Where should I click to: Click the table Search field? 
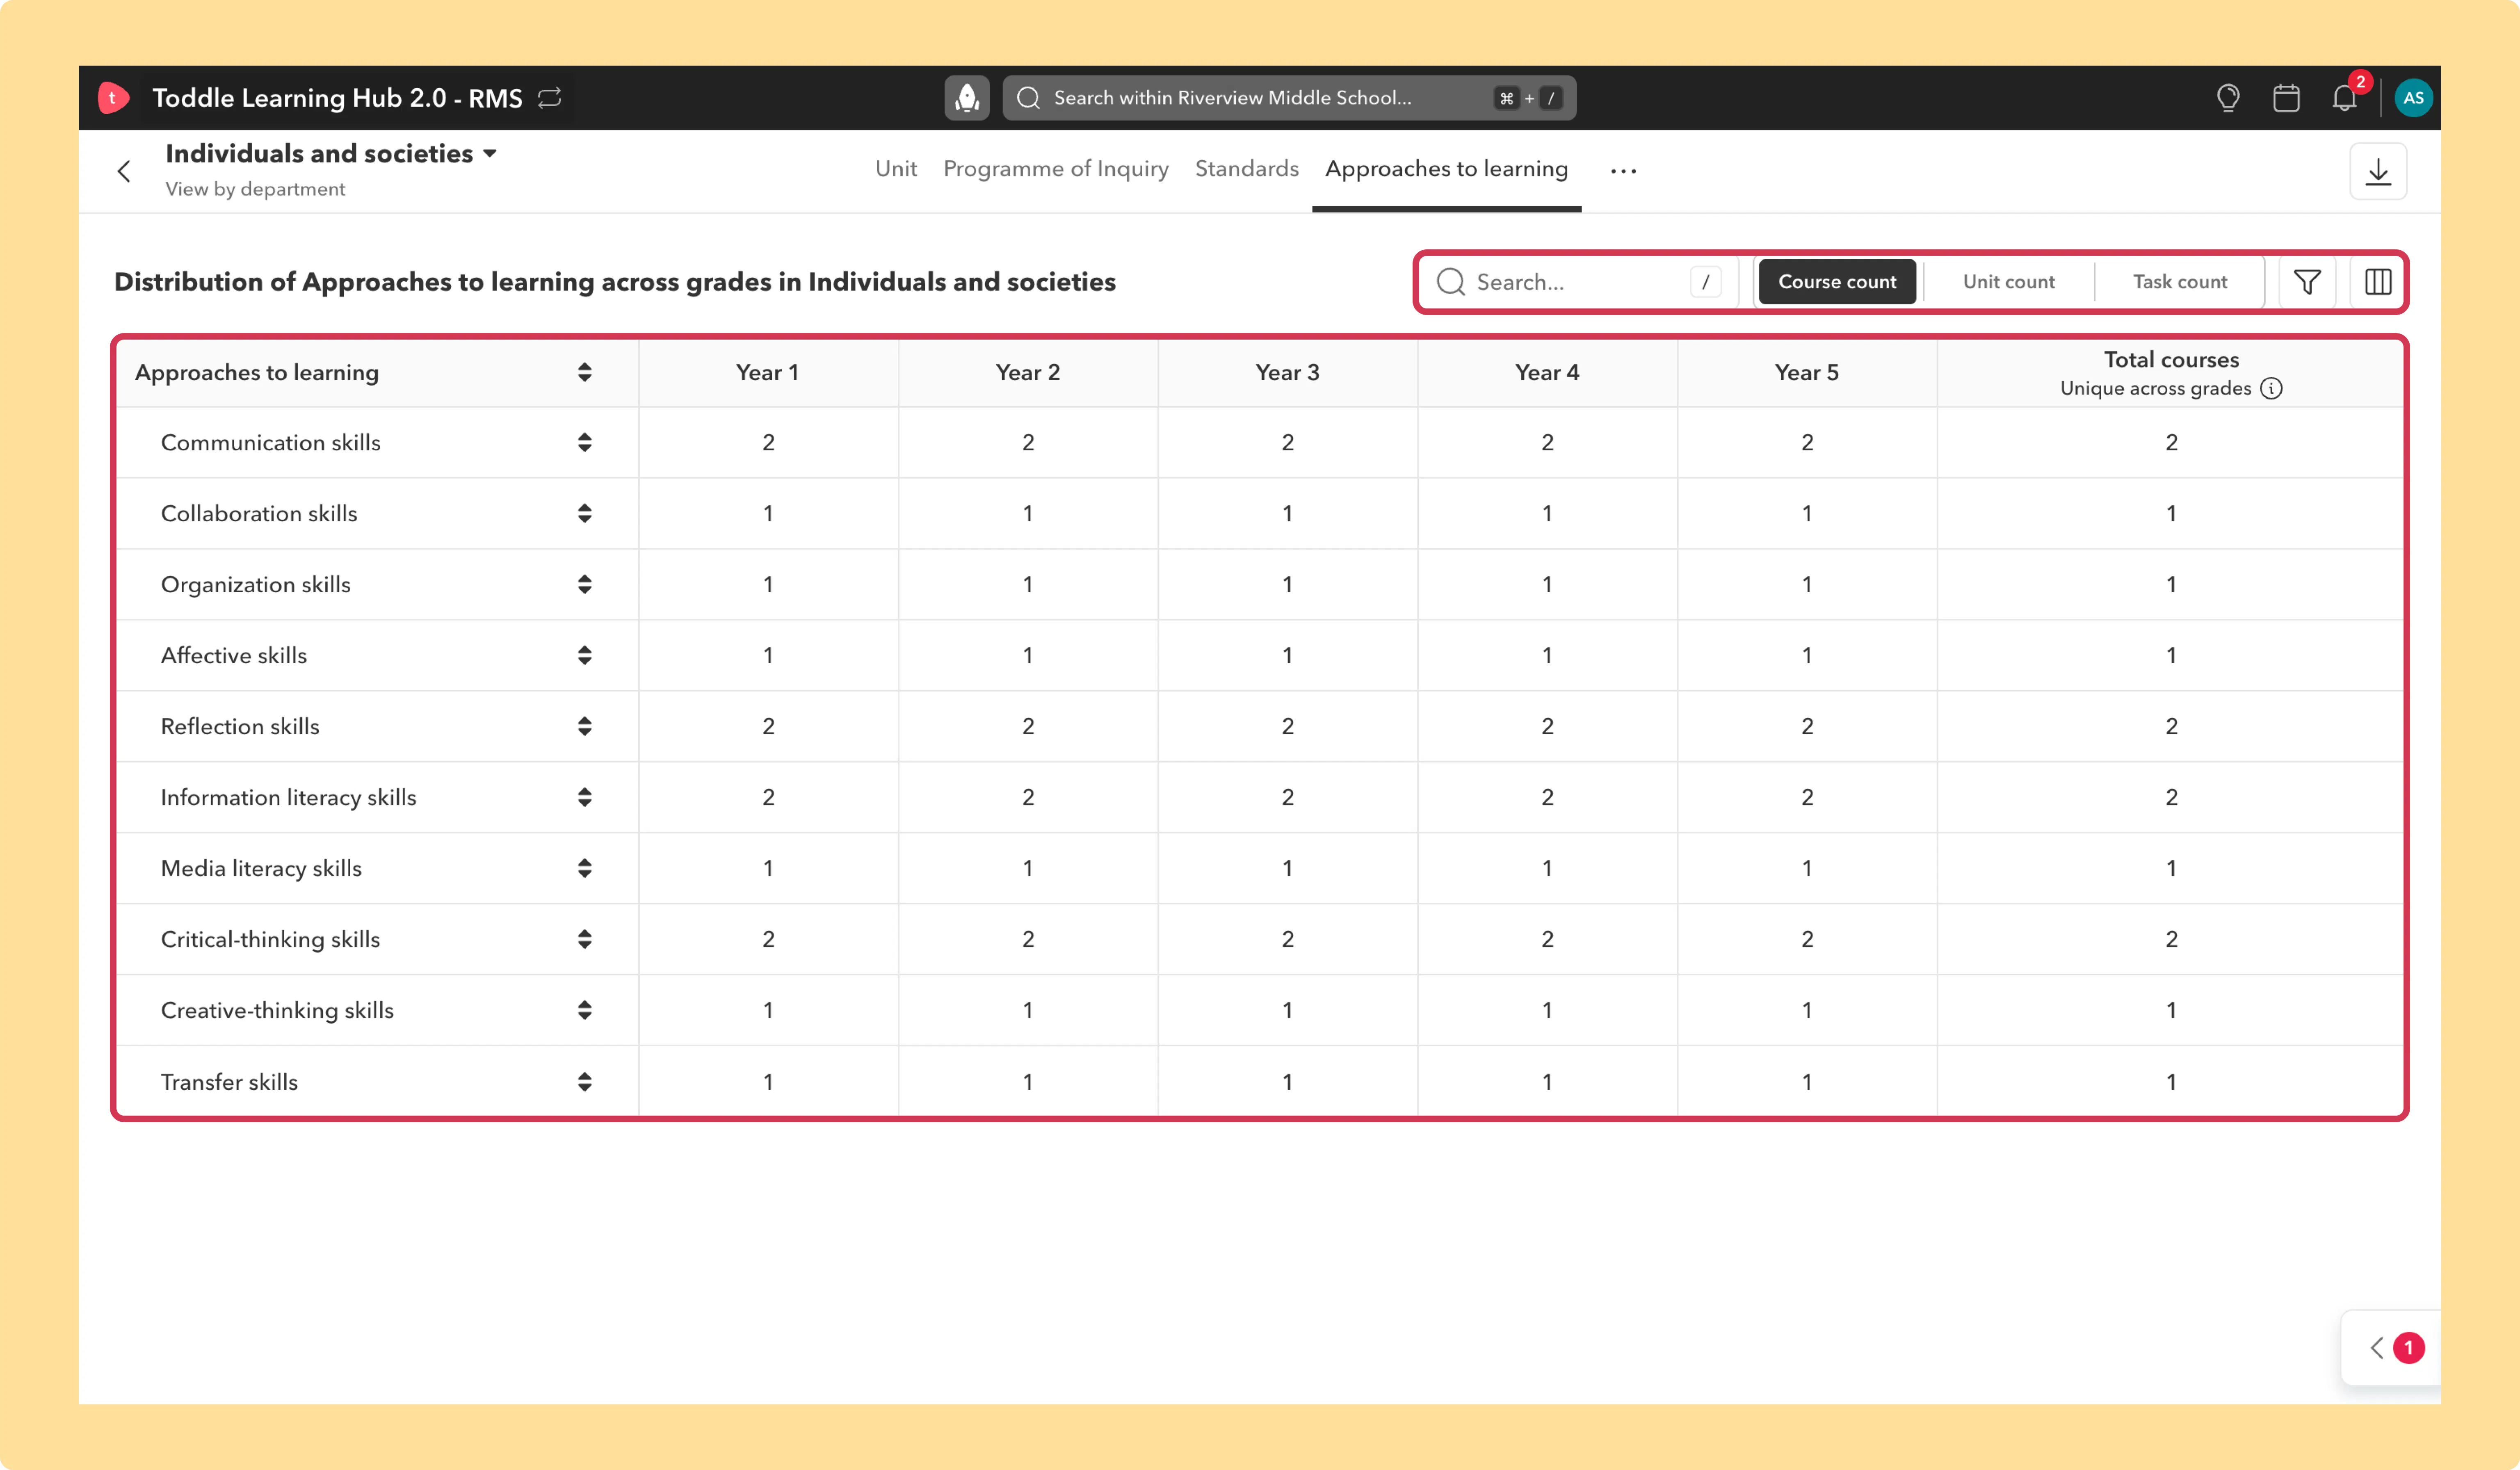[x=1580, y=282]
